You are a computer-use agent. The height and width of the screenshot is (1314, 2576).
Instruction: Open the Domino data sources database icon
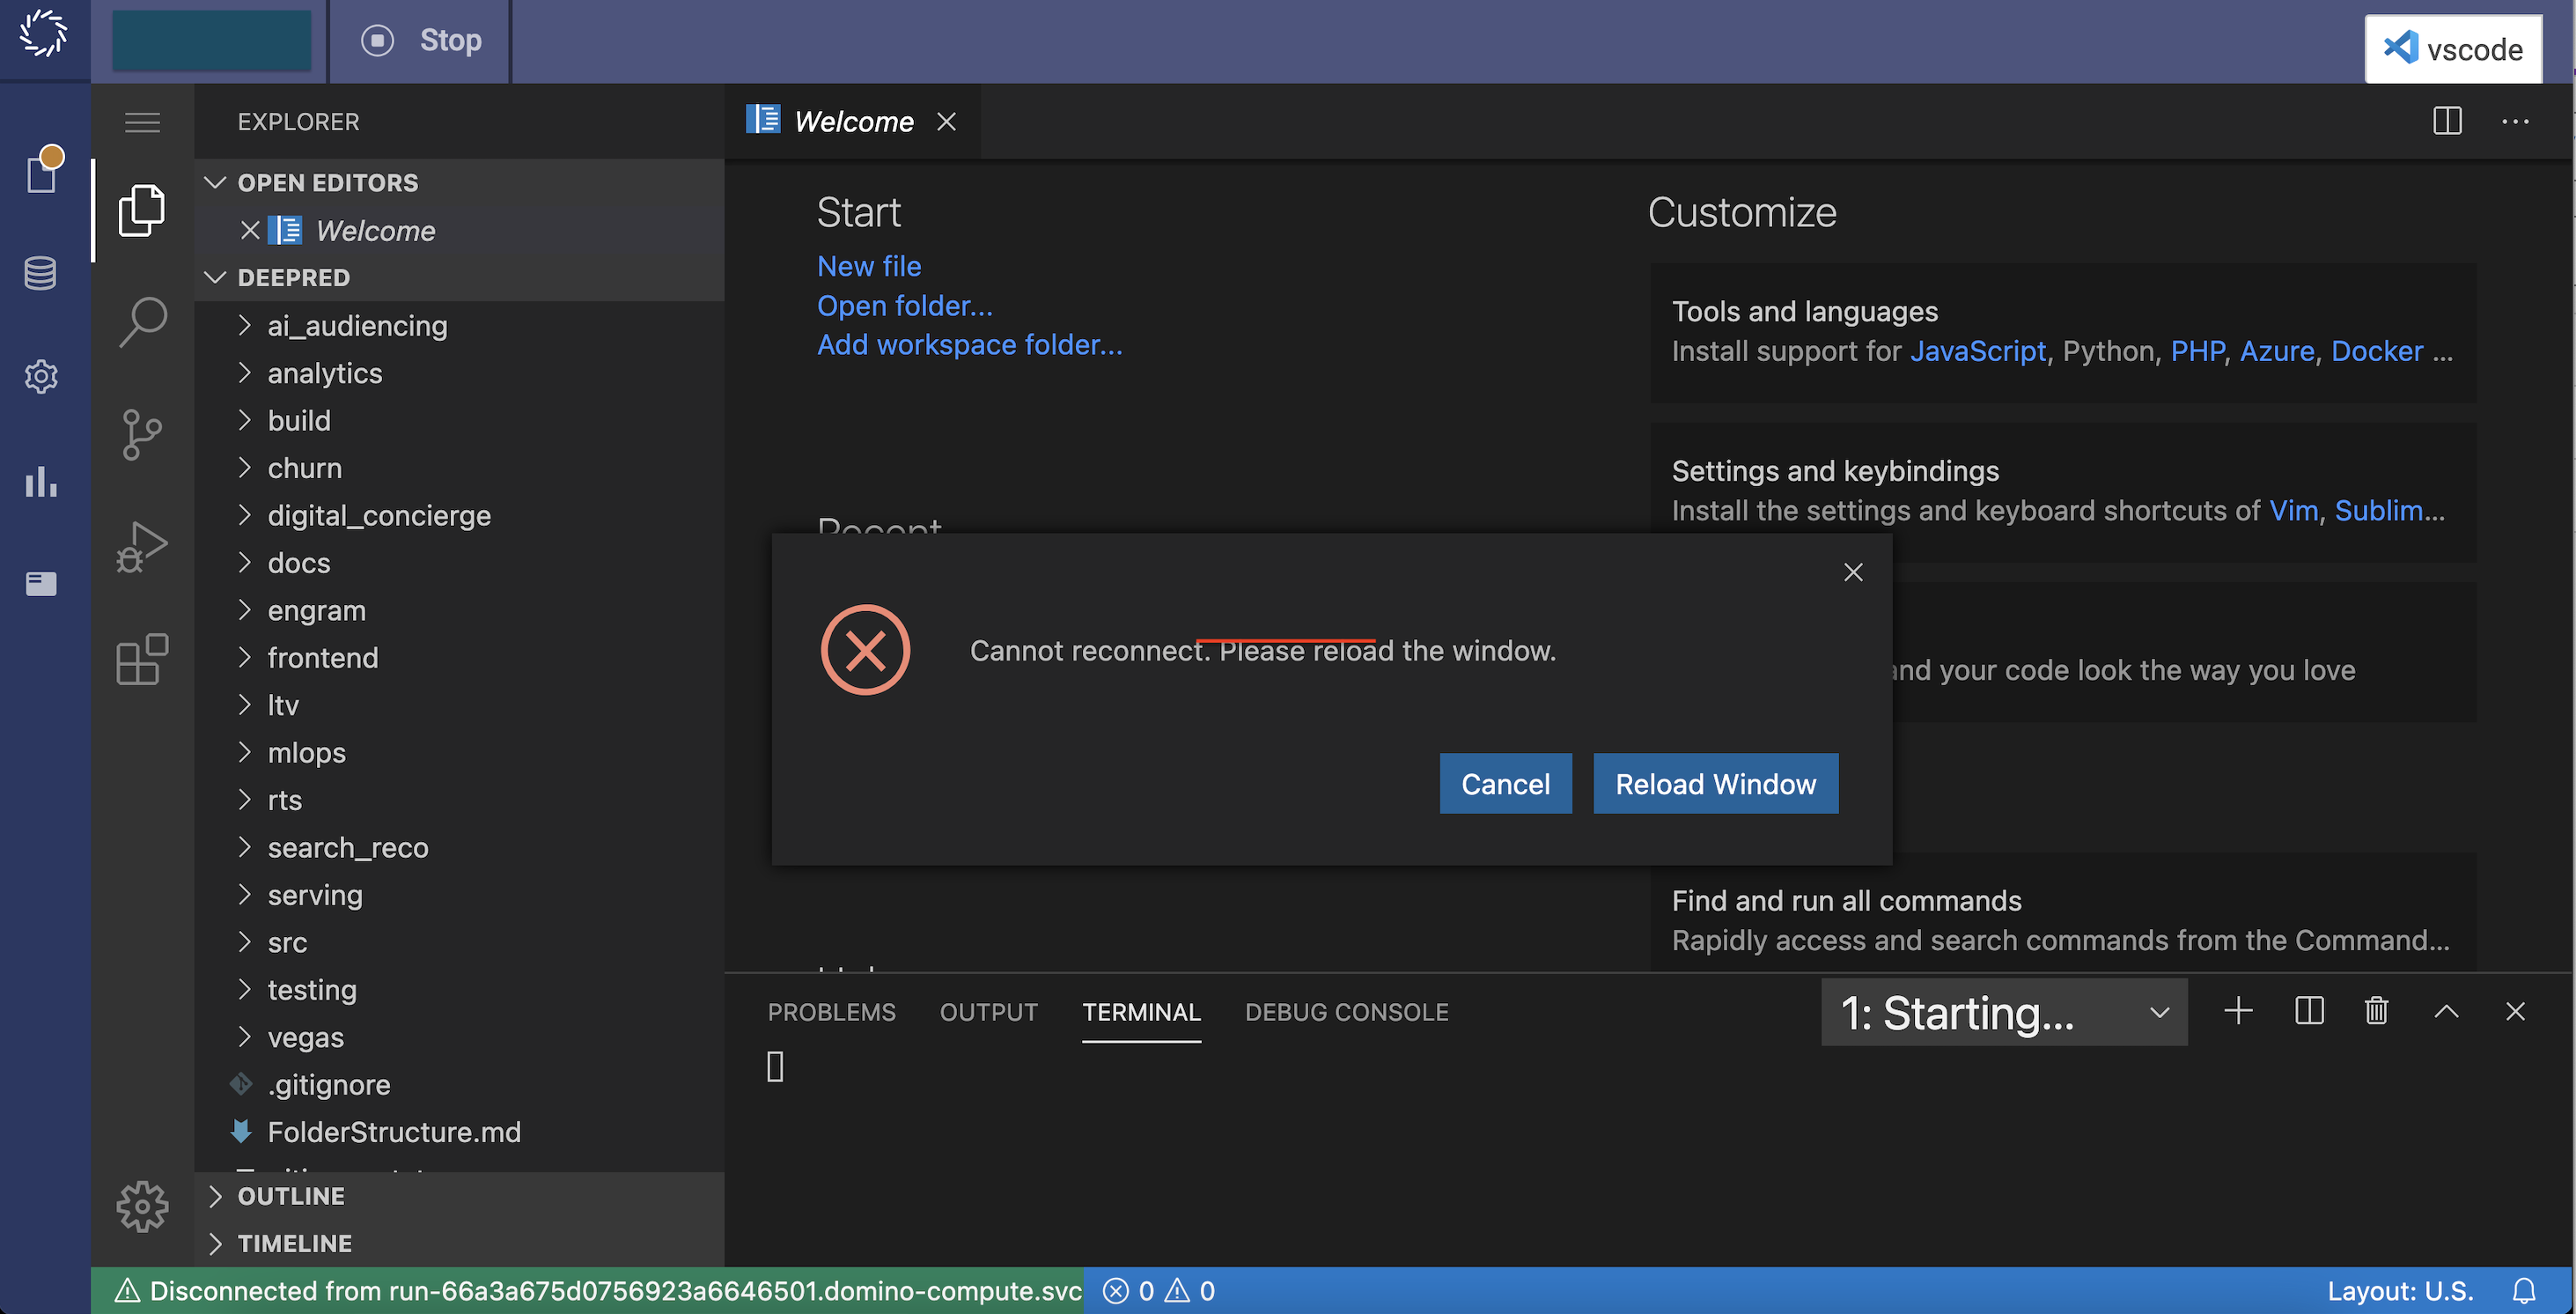[41, 273]
